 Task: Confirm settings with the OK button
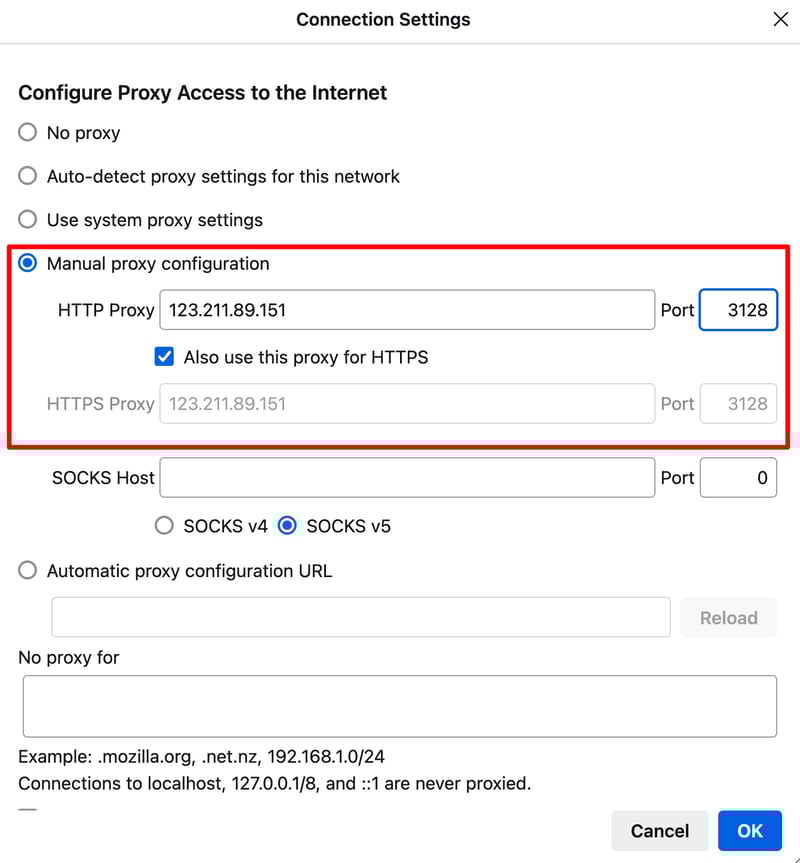pos(750,831)
